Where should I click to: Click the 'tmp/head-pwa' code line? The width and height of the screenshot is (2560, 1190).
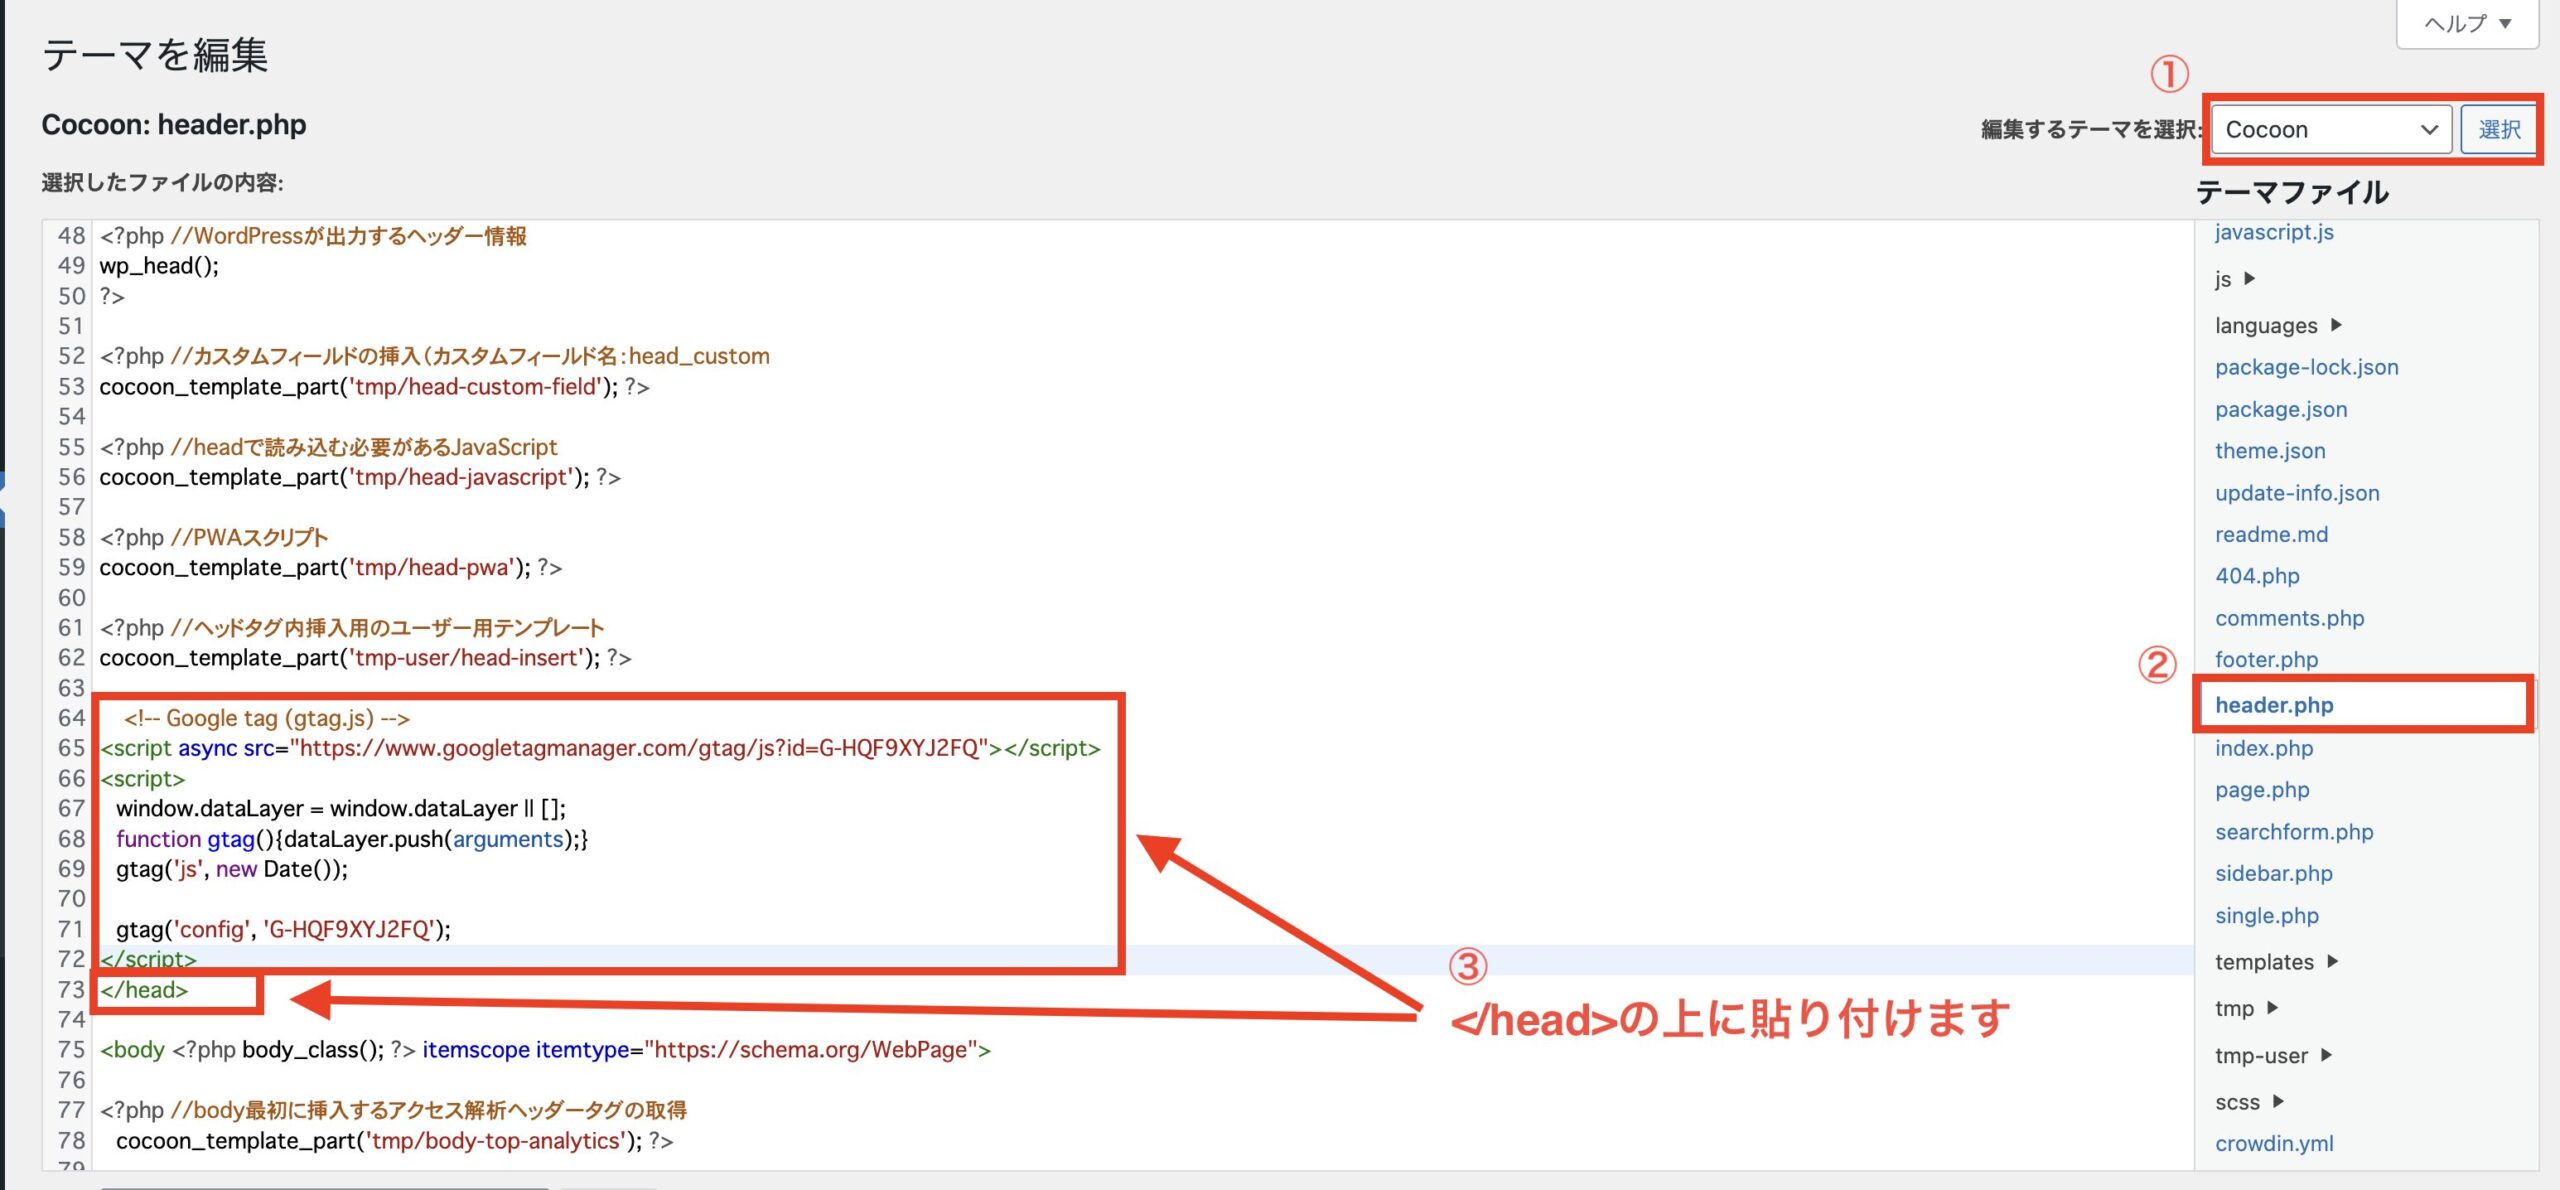tap(331, 567)
